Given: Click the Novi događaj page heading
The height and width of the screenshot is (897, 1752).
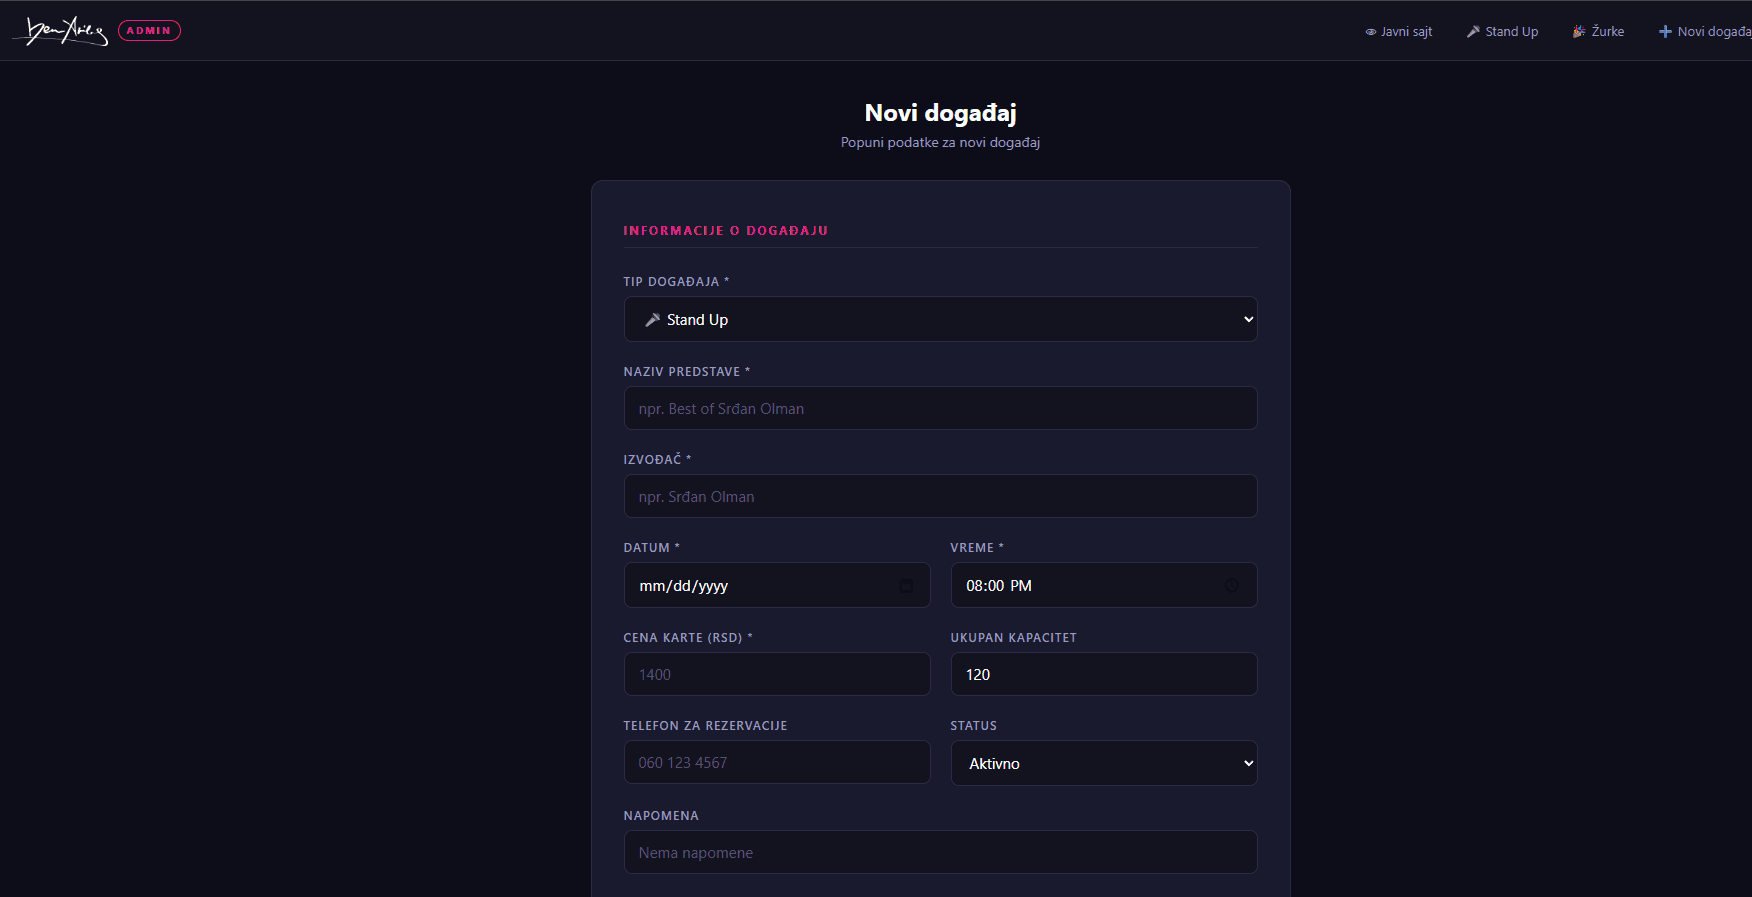Looking at the screenshot, I should tap(940, 113).
